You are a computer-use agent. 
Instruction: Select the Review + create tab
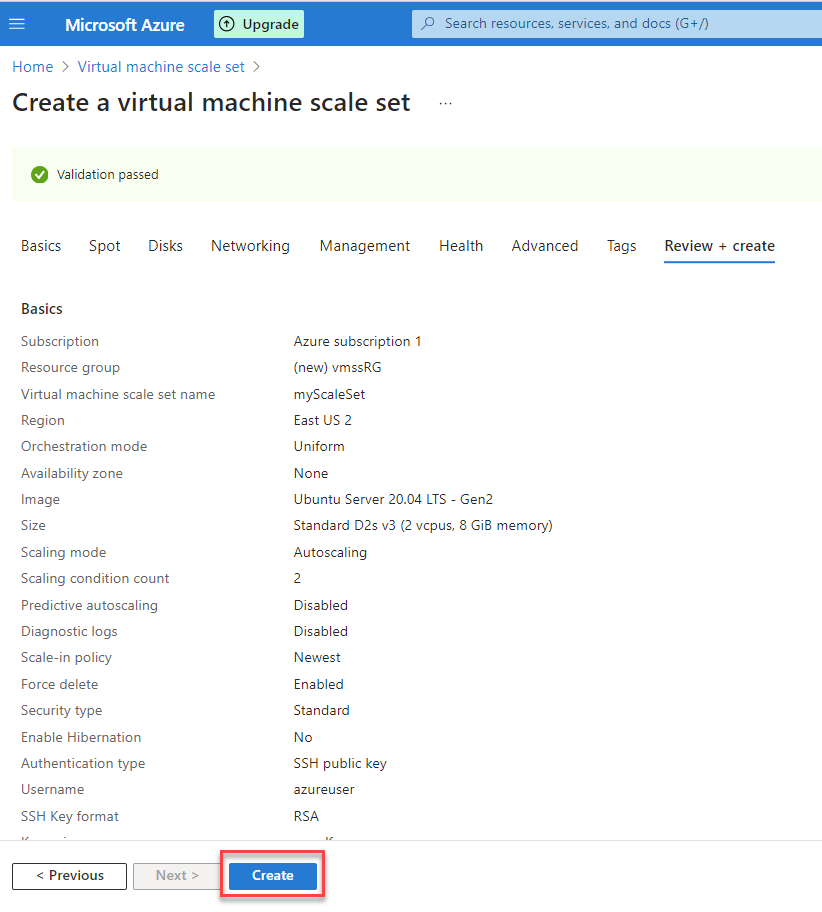(x=720, y=246)
